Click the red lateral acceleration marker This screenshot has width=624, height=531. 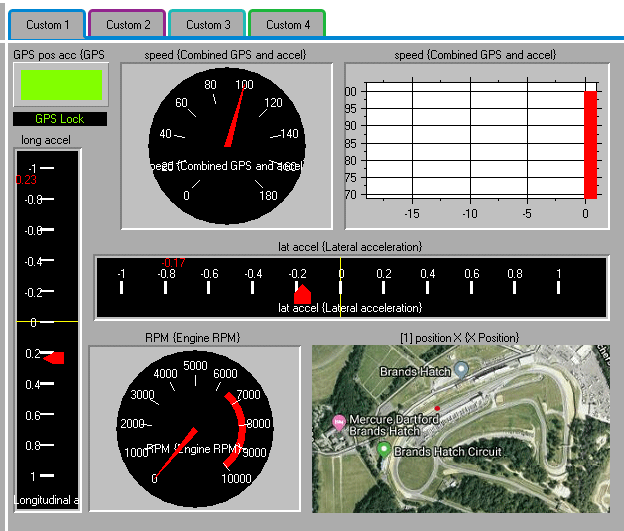coord(303,294)
